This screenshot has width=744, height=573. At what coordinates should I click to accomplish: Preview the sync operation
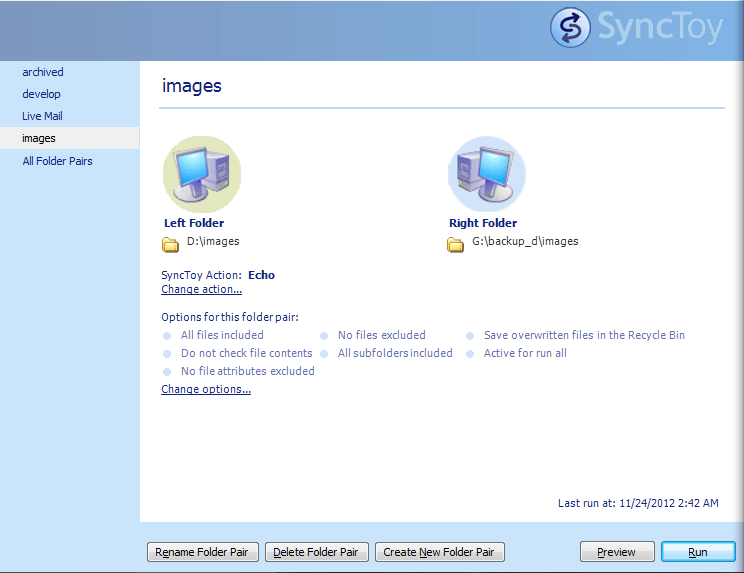click(617, 552)
